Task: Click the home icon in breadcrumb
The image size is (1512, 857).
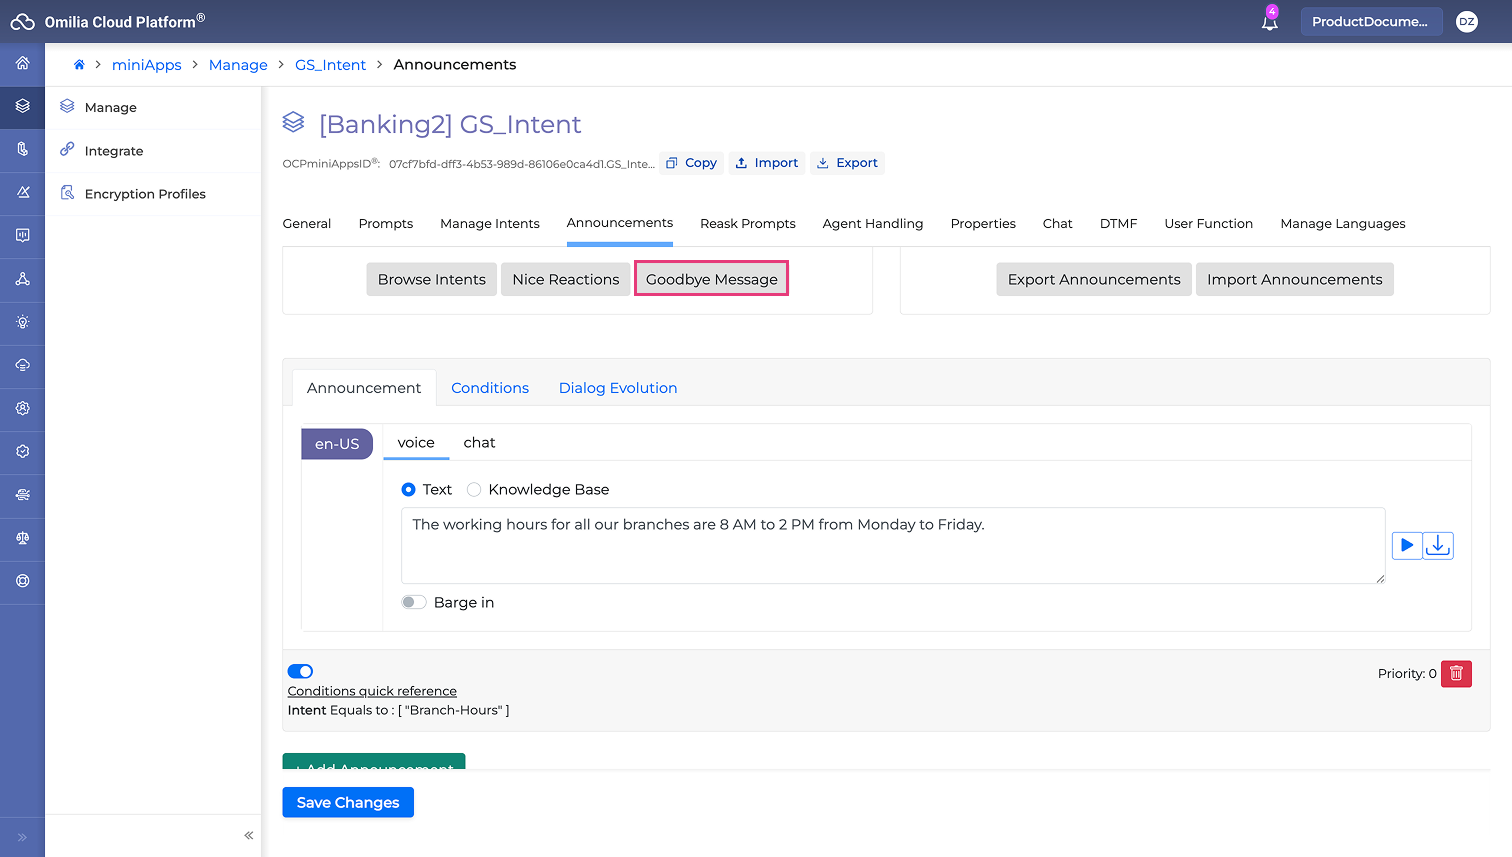Action: (79, 65)
